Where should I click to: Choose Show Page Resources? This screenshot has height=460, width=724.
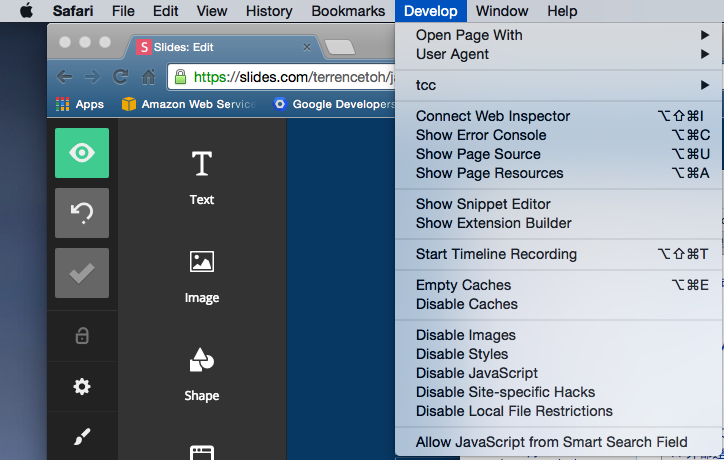(x=559, y=173)
